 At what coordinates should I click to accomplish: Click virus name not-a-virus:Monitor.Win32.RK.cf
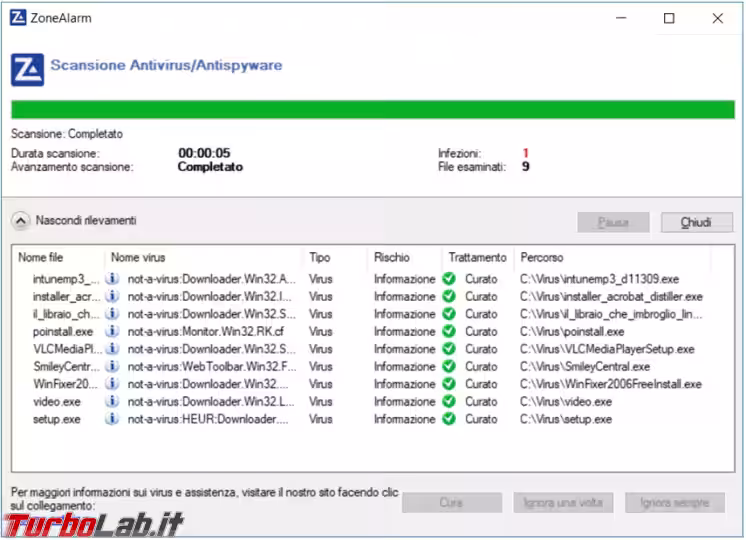pyautogui.click(x=206, y=332)
